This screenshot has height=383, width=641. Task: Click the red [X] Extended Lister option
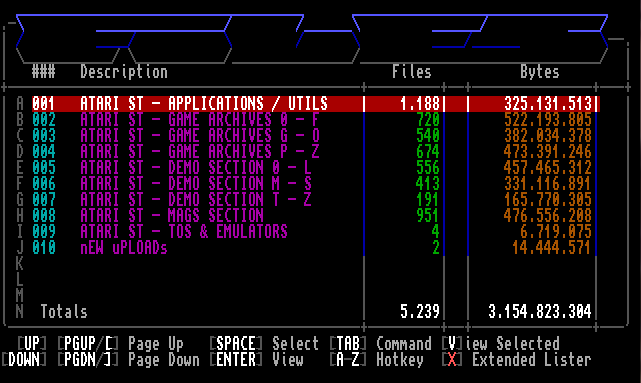coord(517,360)
